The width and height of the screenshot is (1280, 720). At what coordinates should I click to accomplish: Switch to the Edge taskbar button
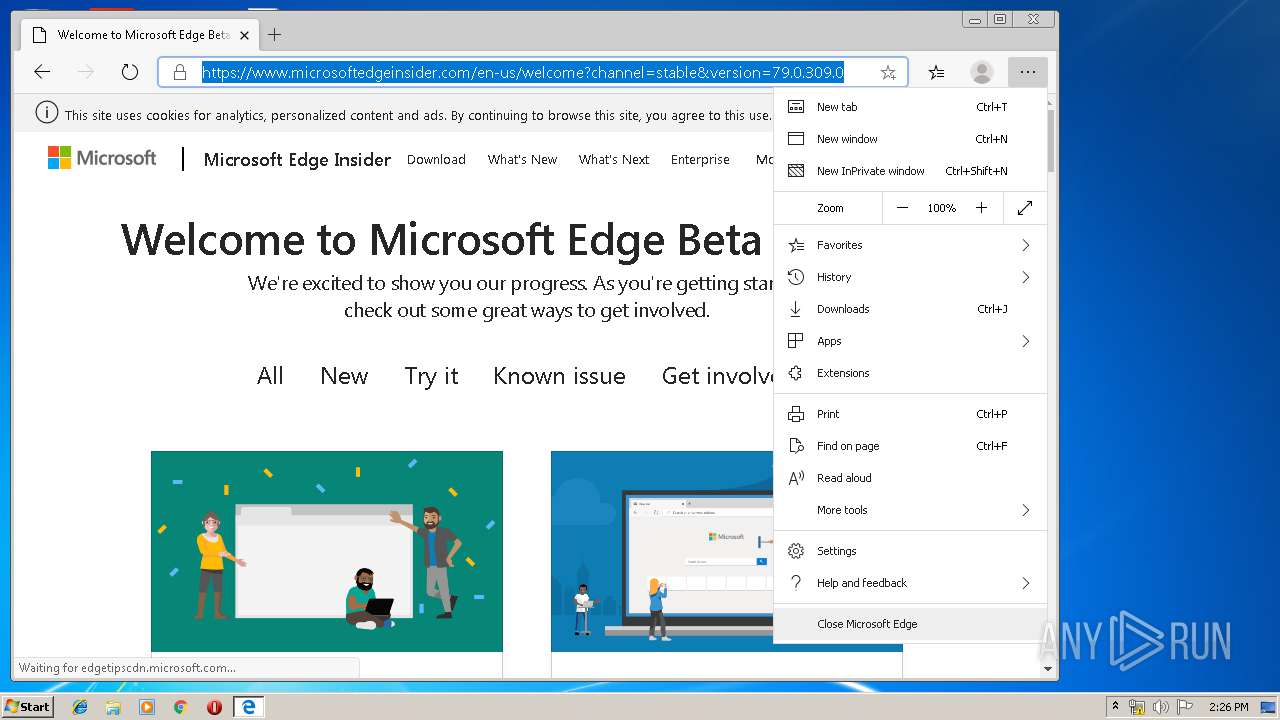248,707
